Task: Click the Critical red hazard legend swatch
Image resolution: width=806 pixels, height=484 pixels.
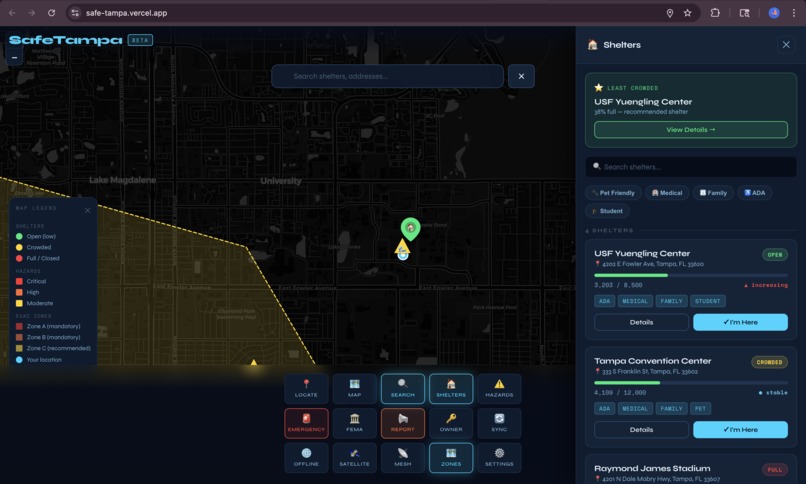Action: coord(19,281)
